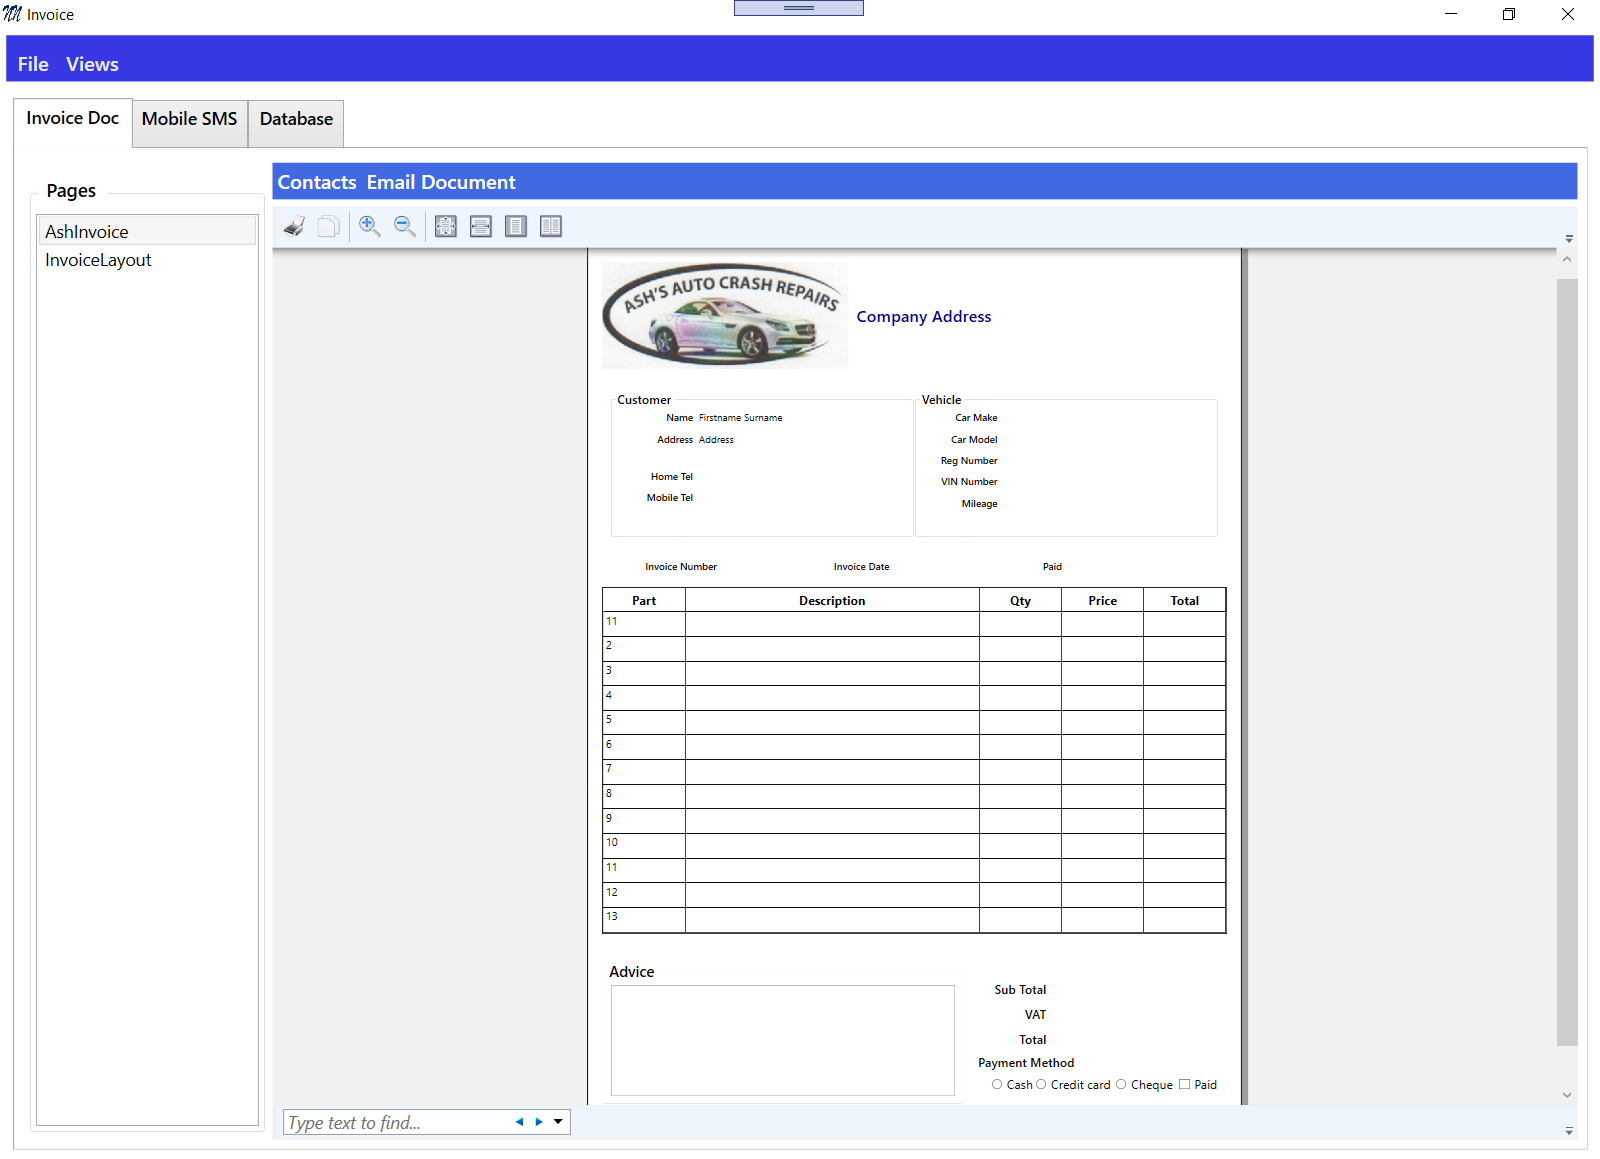Choose two-page view icon
Image resolution: width=1600 pixels, height=1159 pixels.
pyautogui.click(x=551, y=226)
